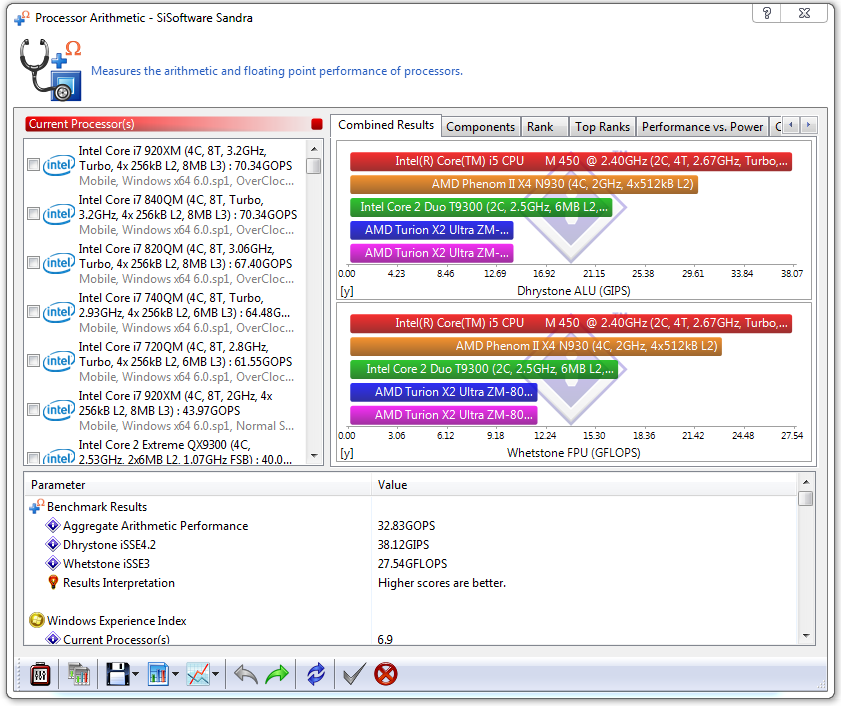Viewport: 841px width, 706px height.
Task: Click the magenta AMD Turion X2 Dhrystone bar
Action: pyautogui.click(x=432, y=253)
